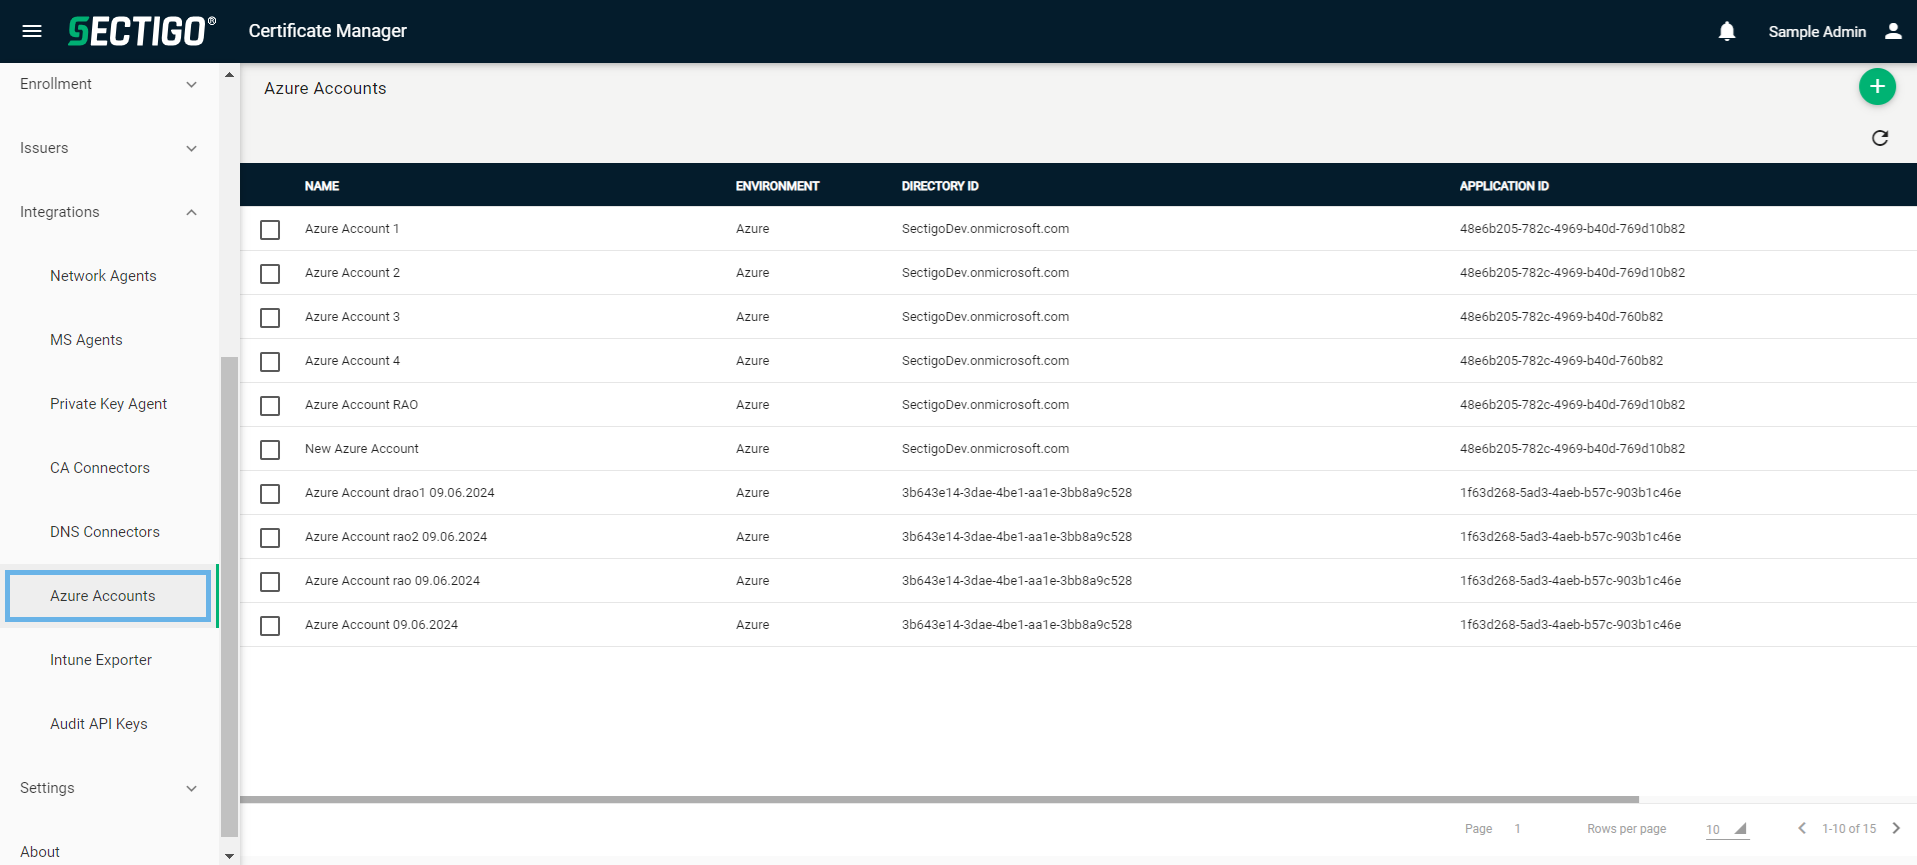Sort by the APPLICATION ID column header
This screenshot has height=865, width=1917.
[1504, 186]
